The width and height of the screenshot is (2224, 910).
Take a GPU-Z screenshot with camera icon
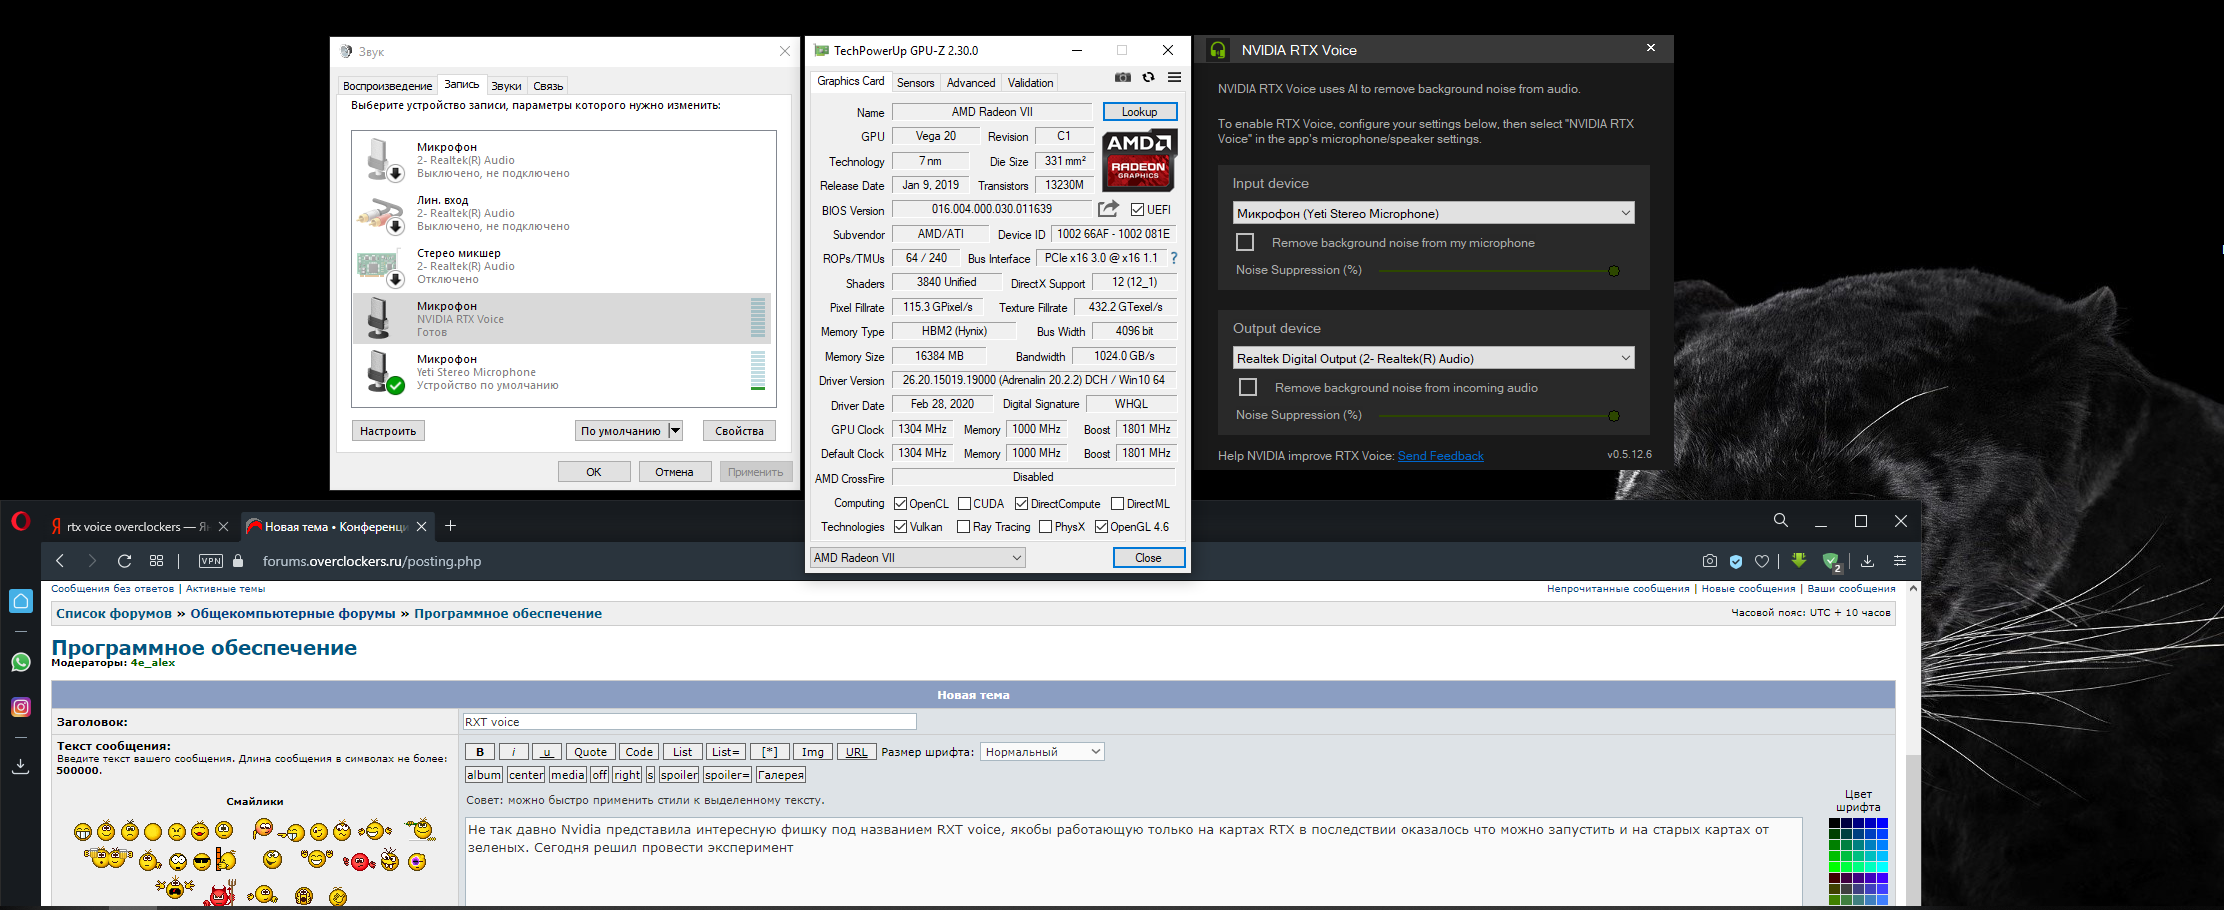(1123, 77)
